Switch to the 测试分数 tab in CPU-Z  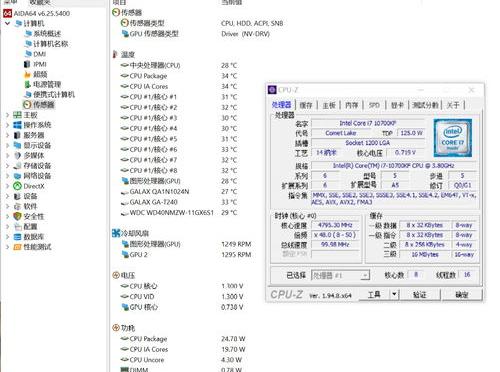(x=425, y=105)
